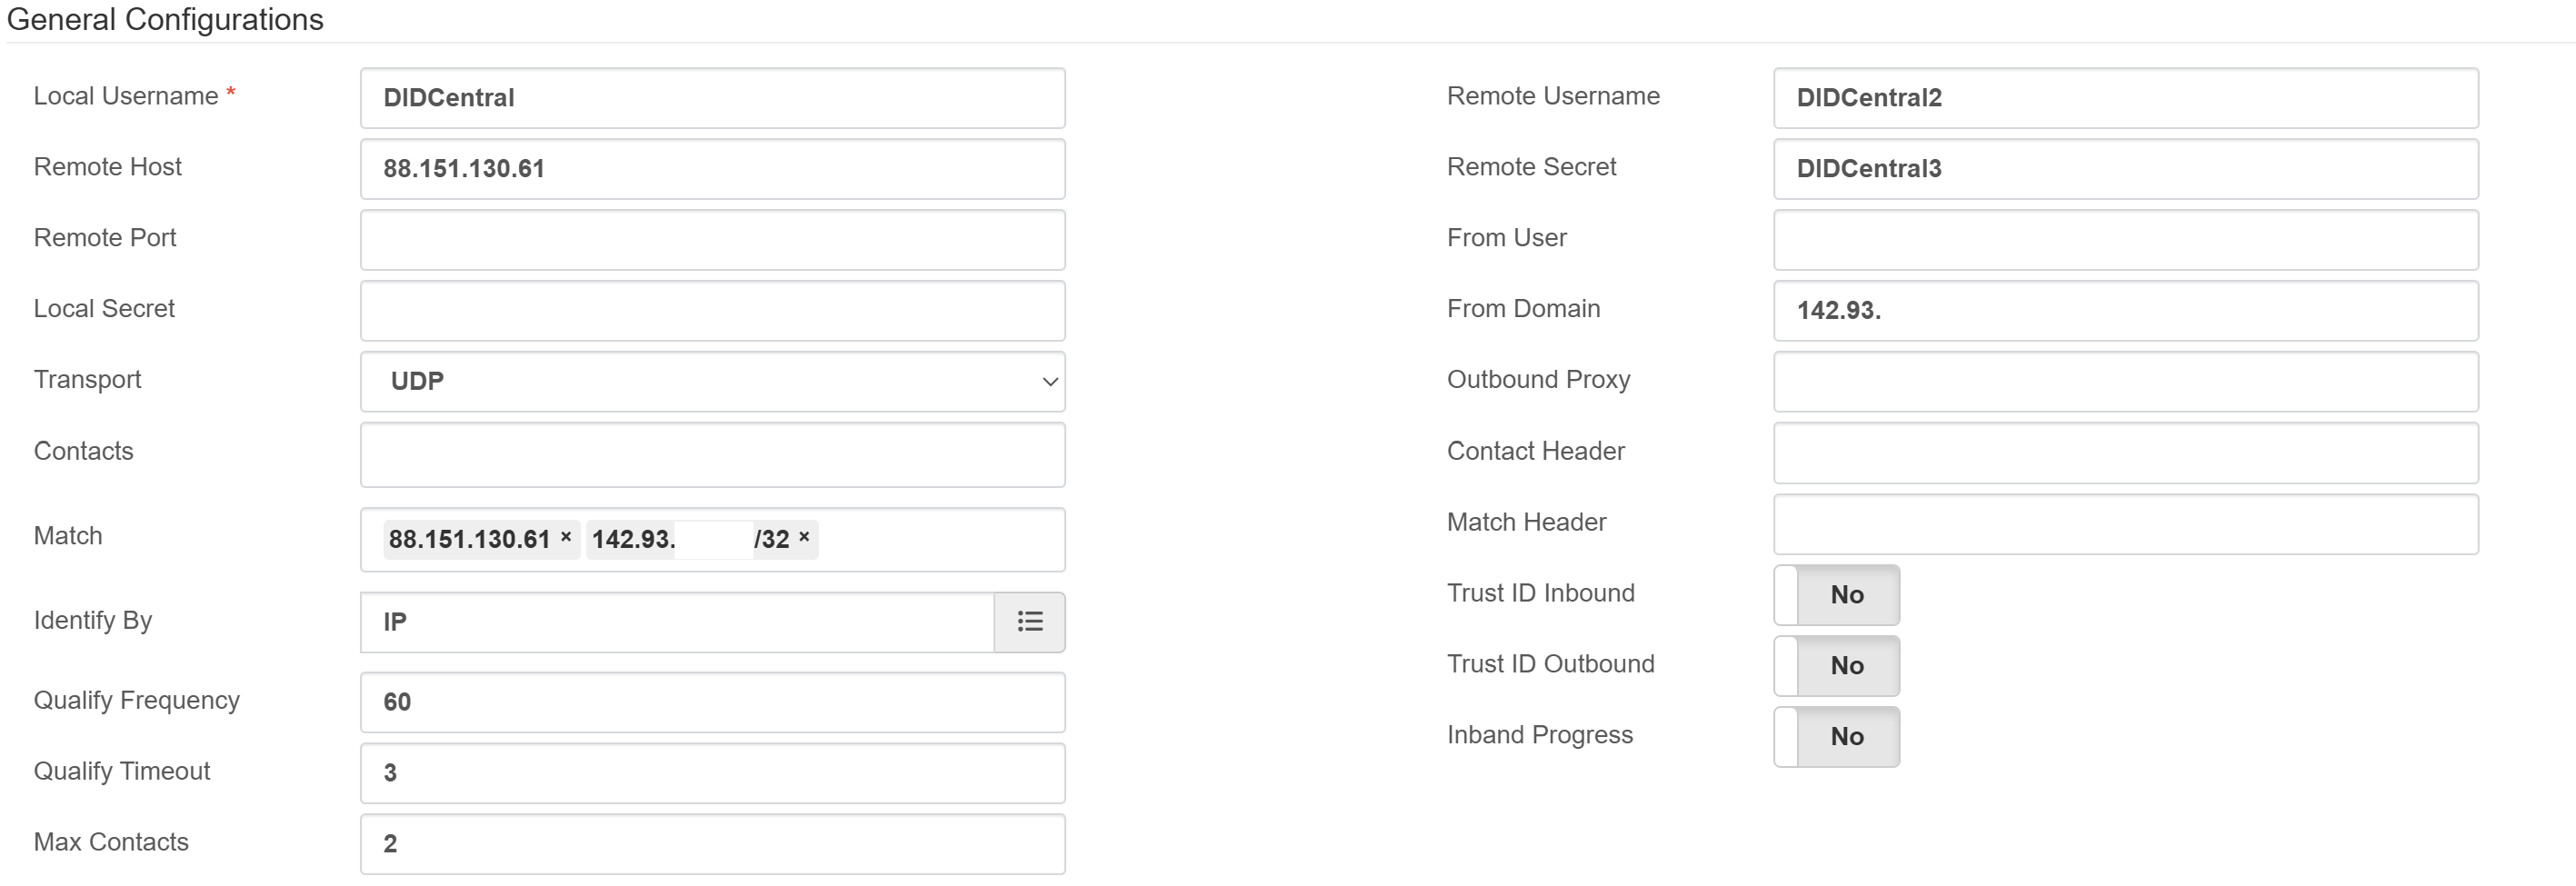
Task: Click the Outbound Proxy label
Action: [1539, 380]
